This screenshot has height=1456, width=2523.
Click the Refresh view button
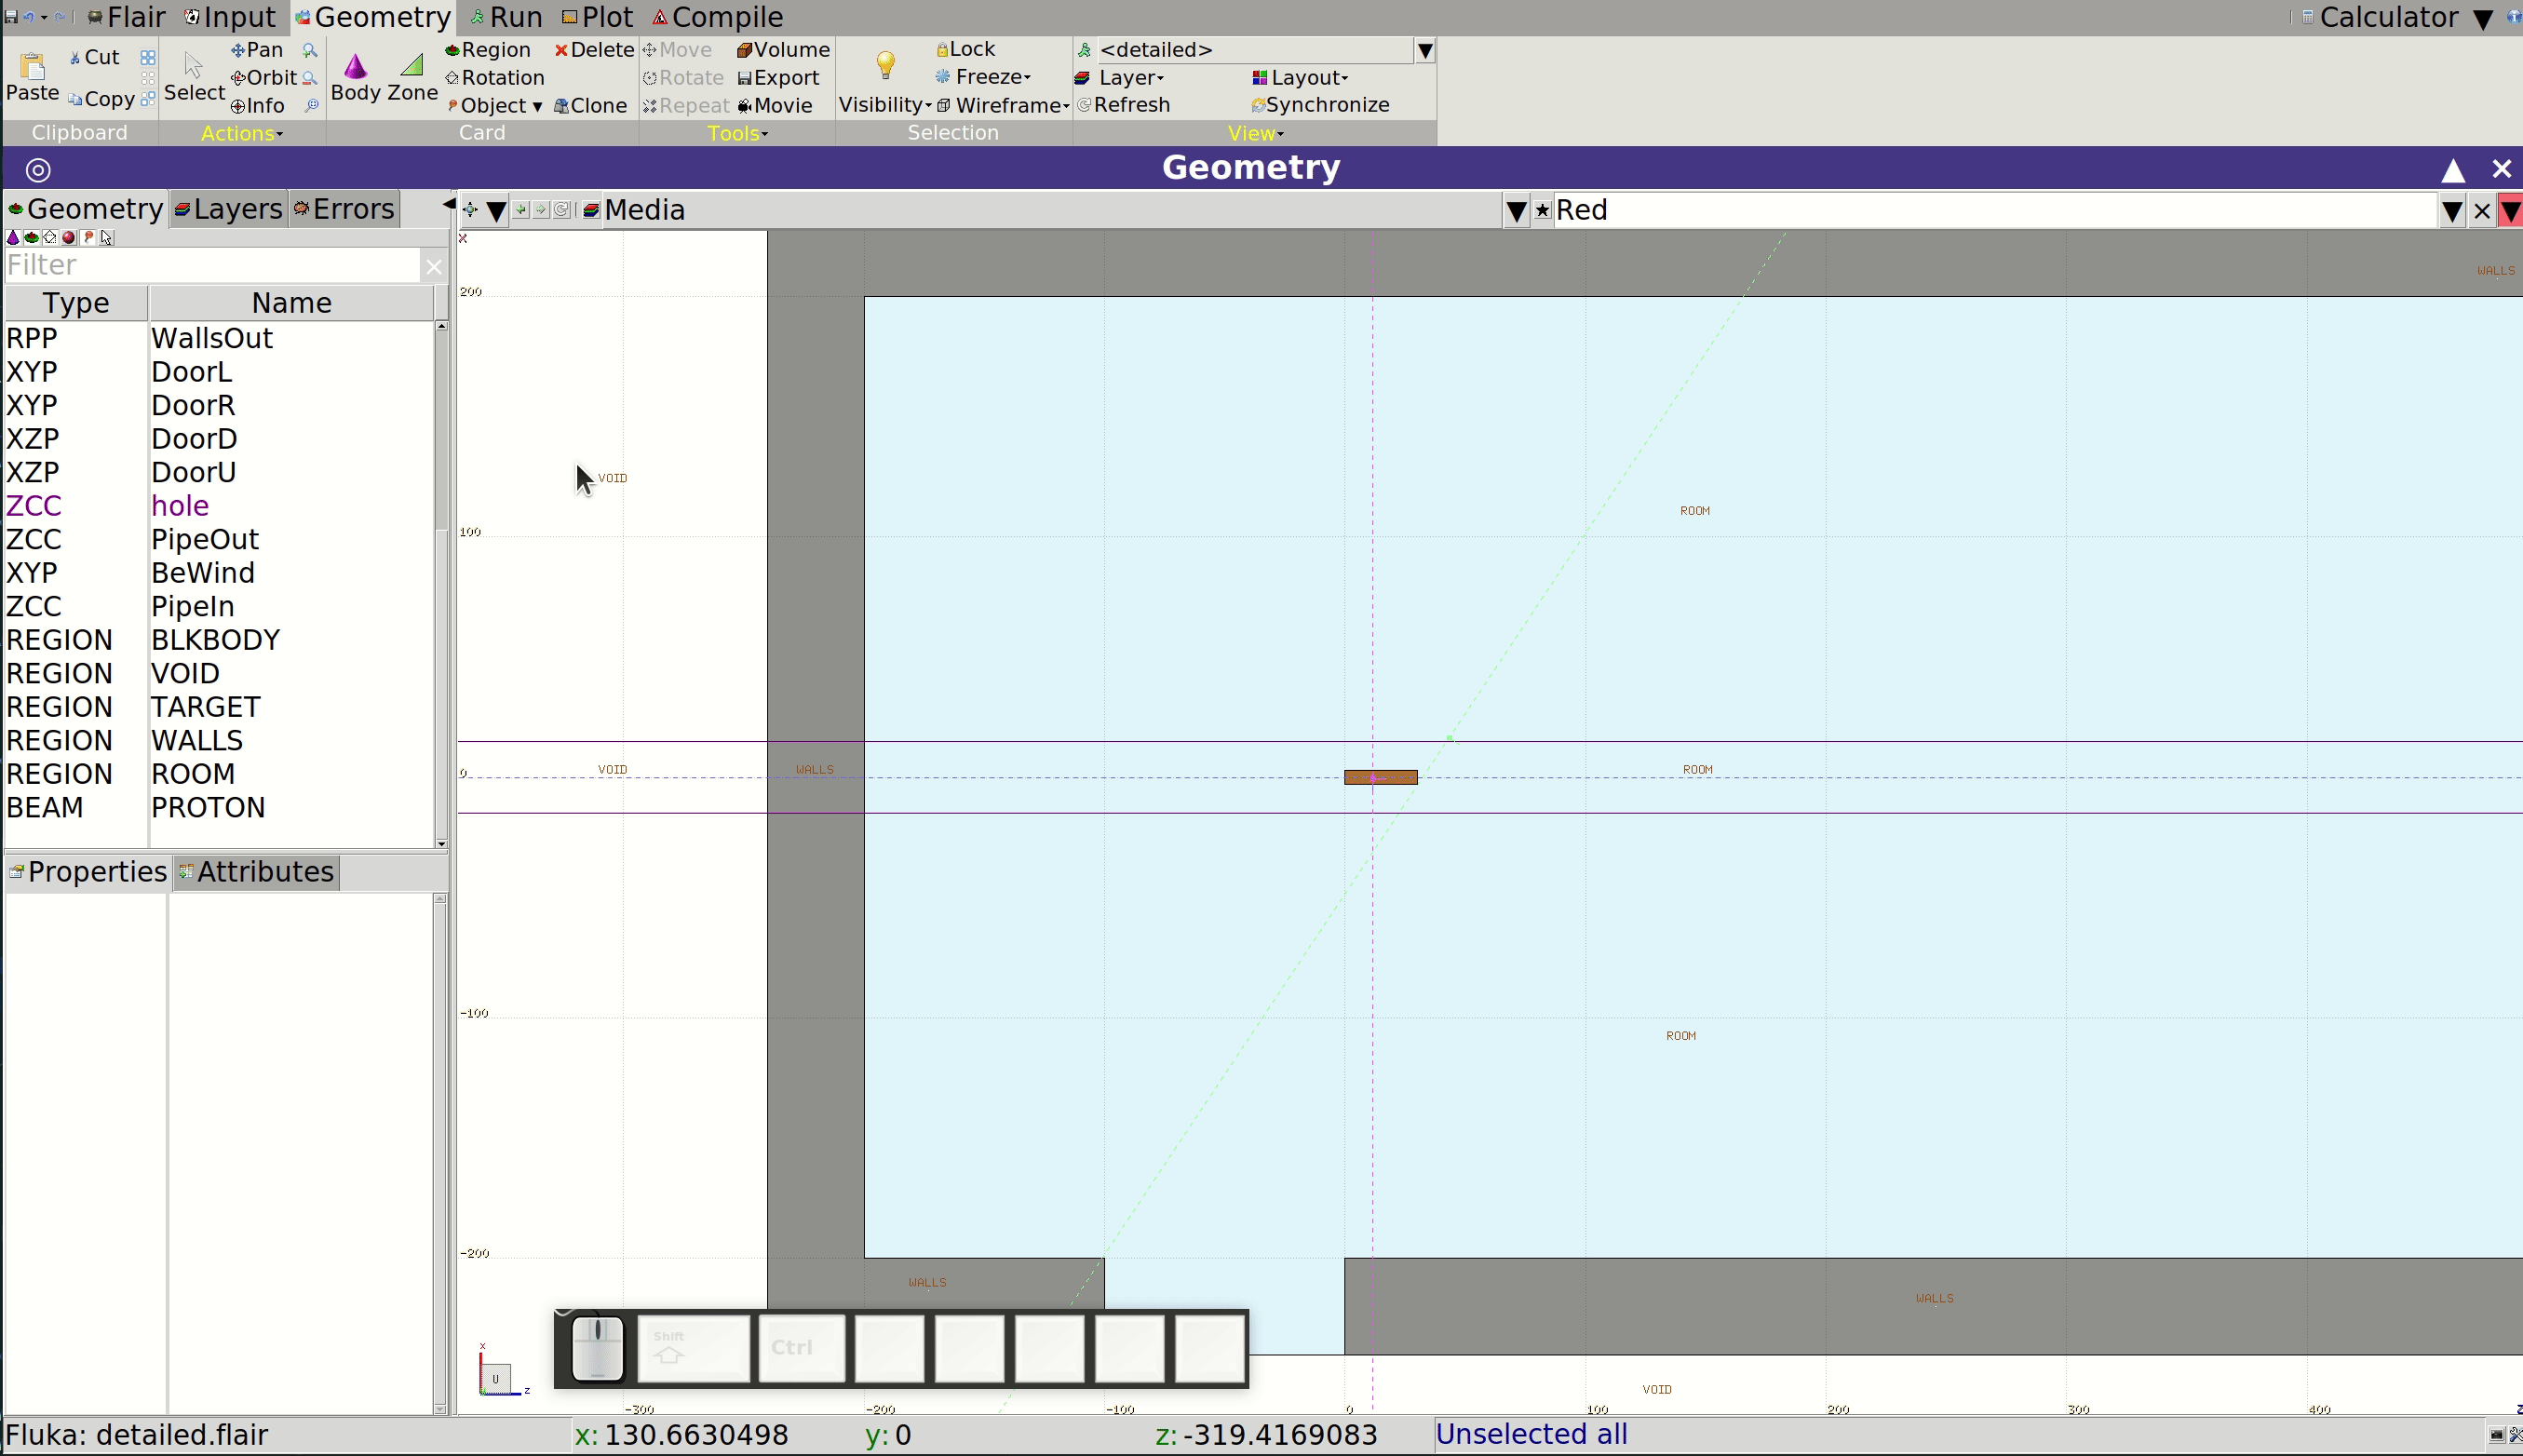click(1124, 105)
